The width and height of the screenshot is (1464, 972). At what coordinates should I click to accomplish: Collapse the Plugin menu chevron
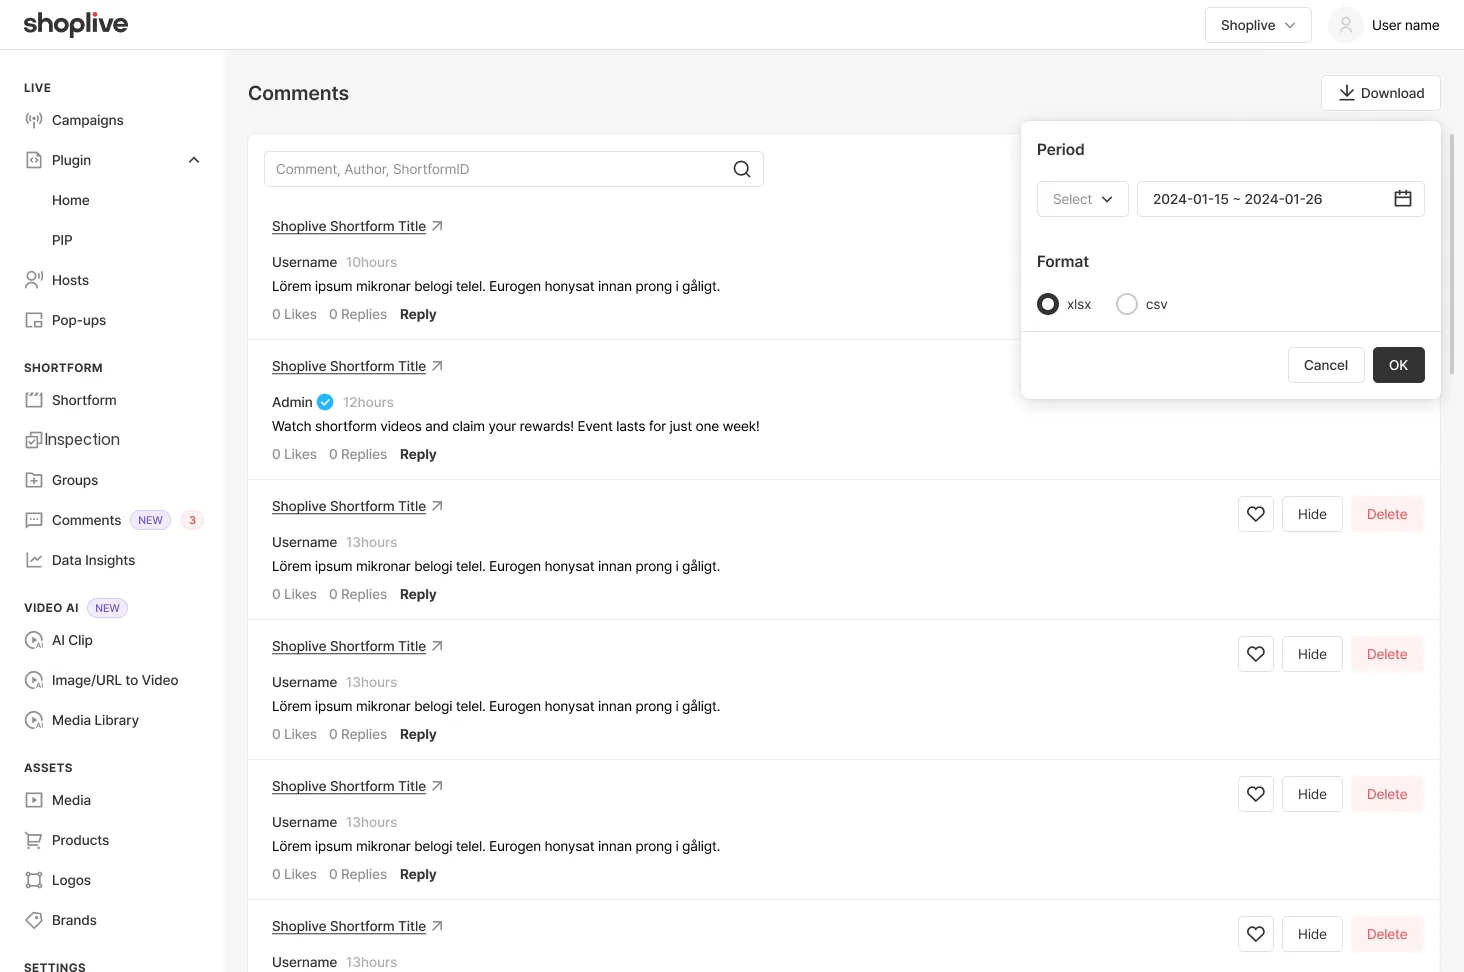point(194,160)
